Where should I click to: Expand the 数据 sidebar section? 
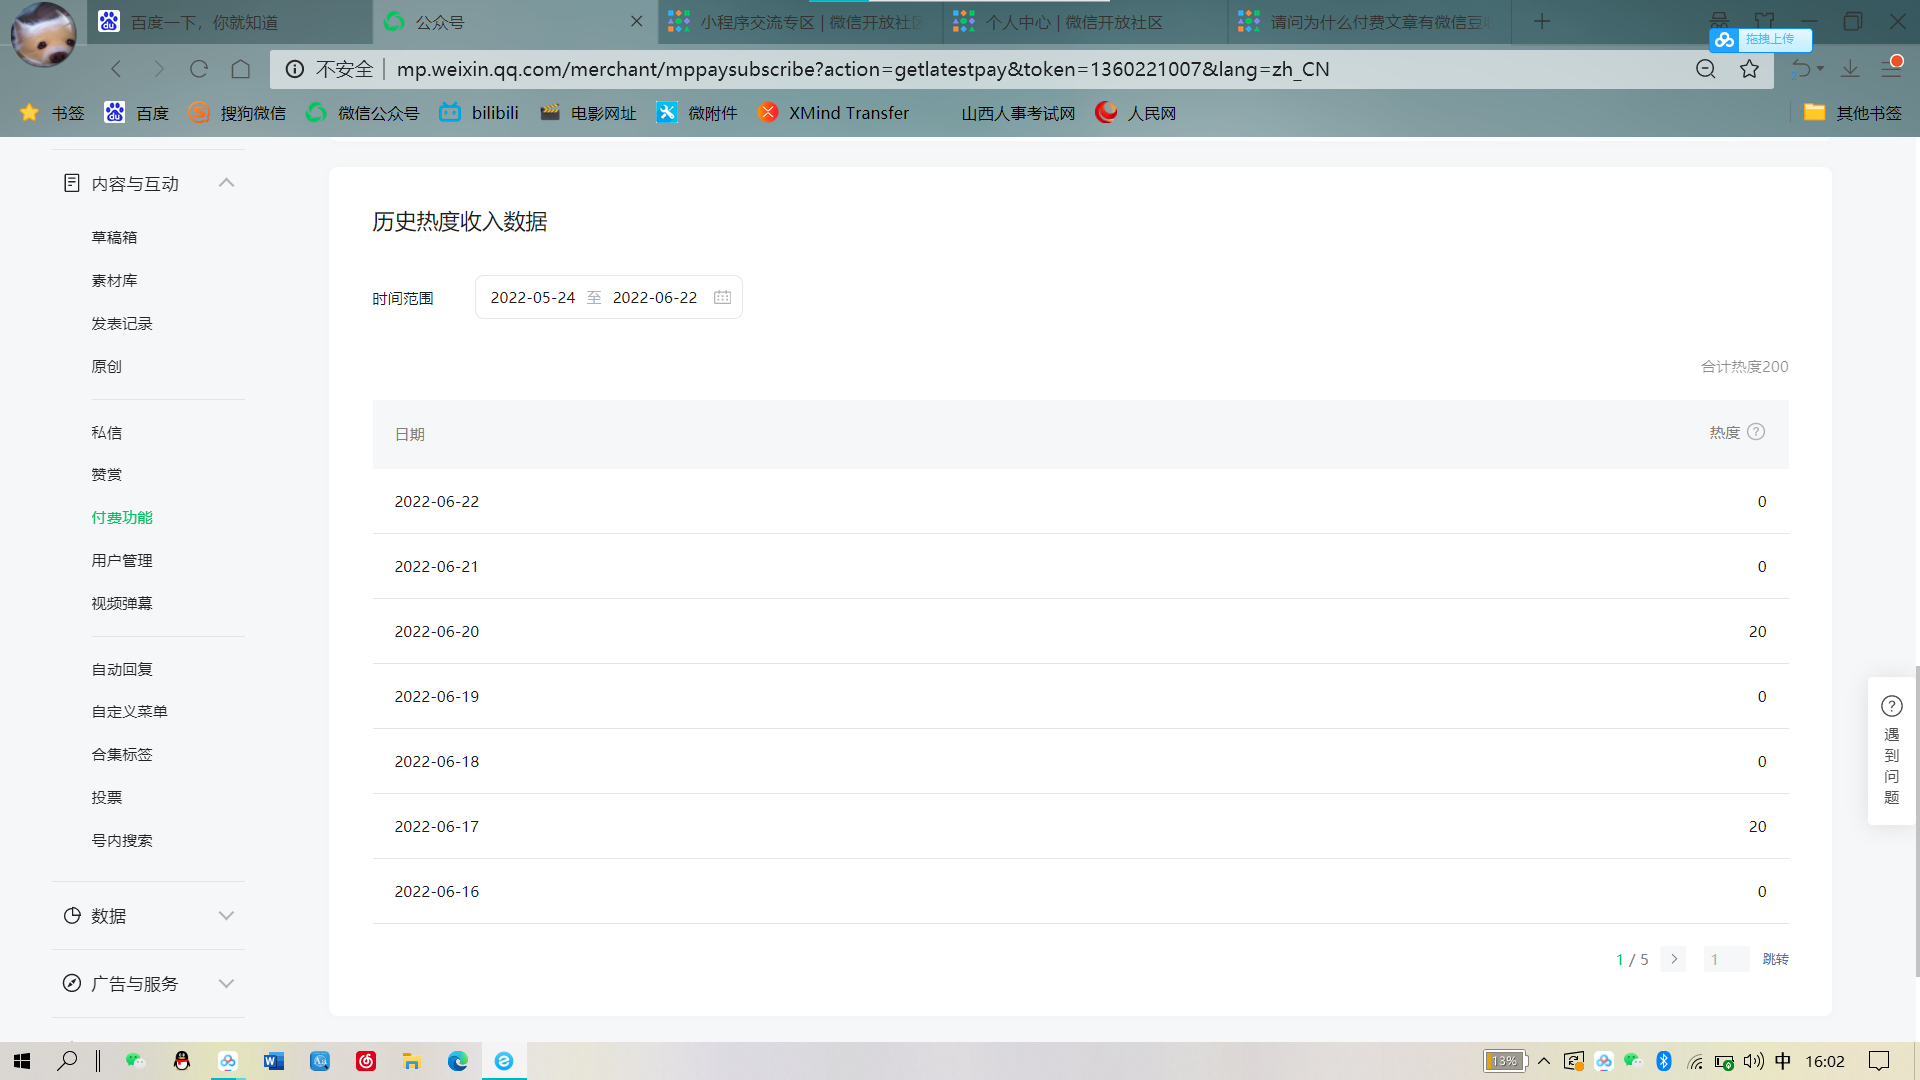226,916
